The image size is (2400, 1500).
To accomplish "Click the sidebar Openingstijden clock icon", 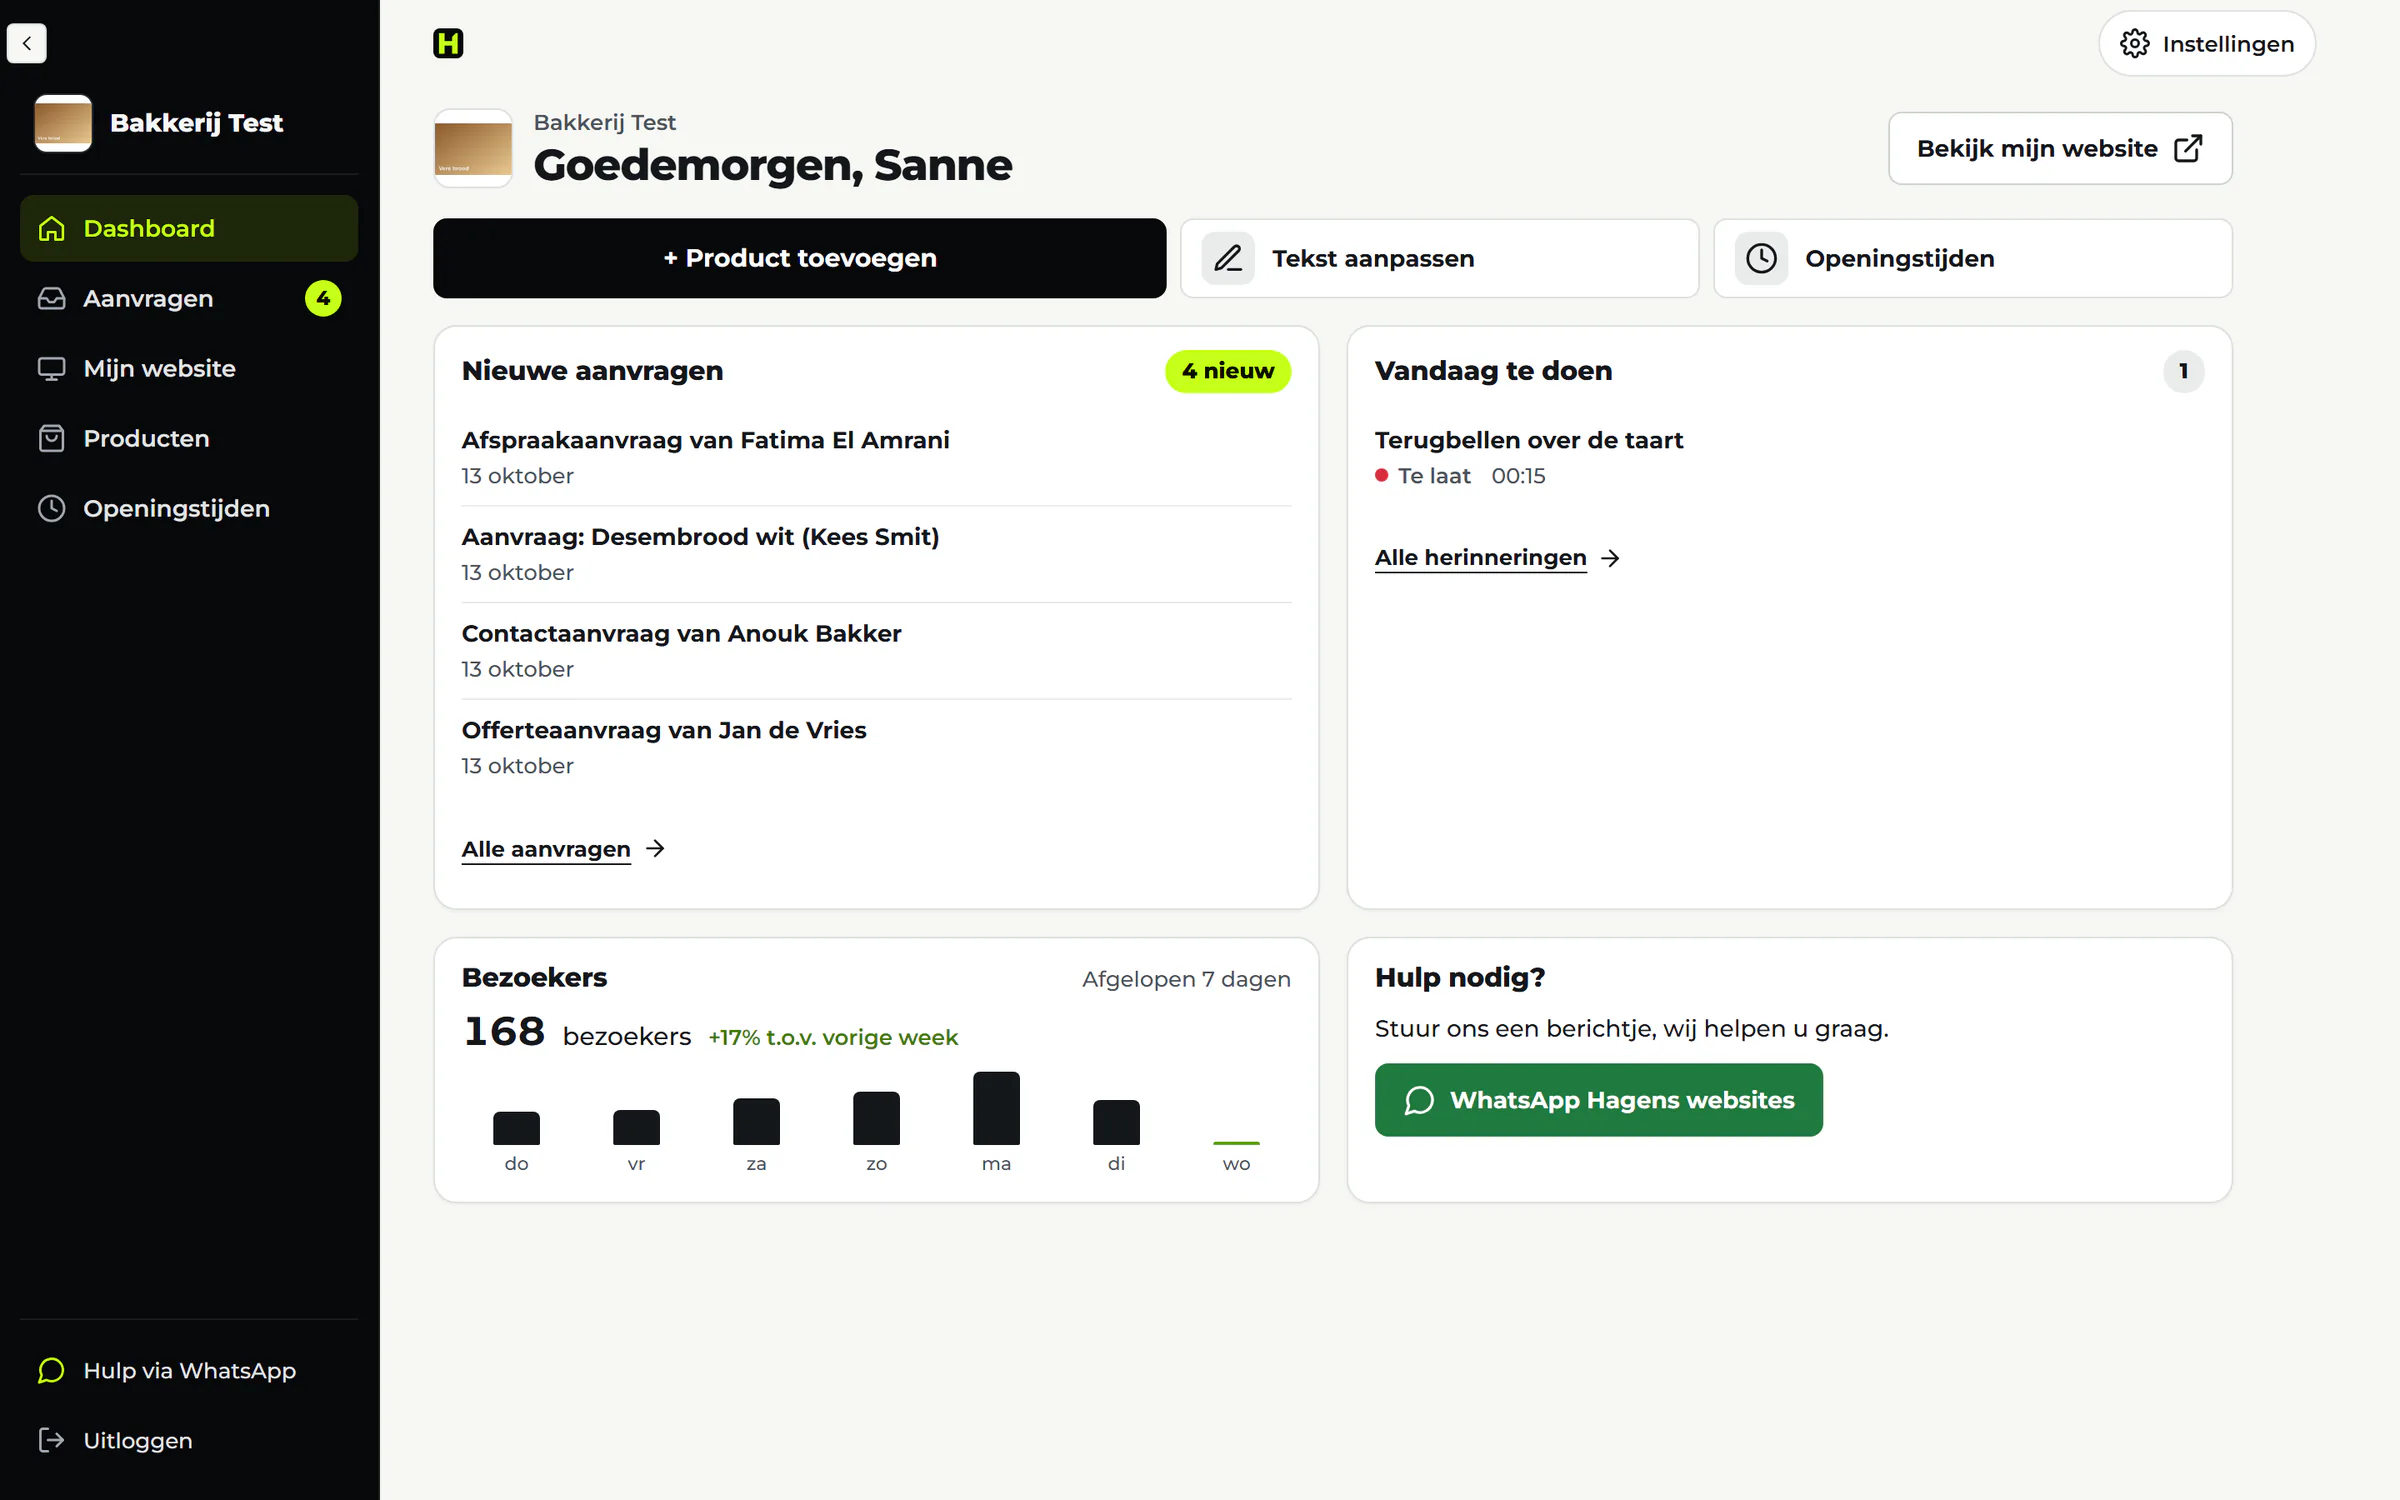I will pos(52,509).
